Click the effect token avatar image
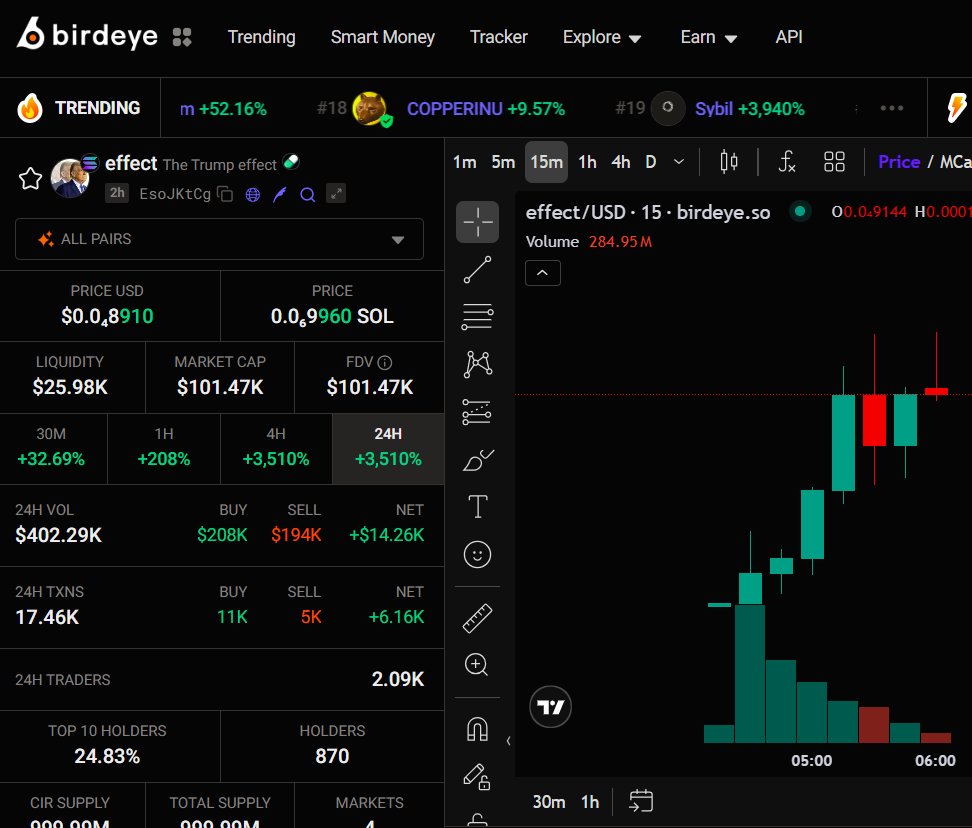The image size is (972, 828). tap(70, 178)
